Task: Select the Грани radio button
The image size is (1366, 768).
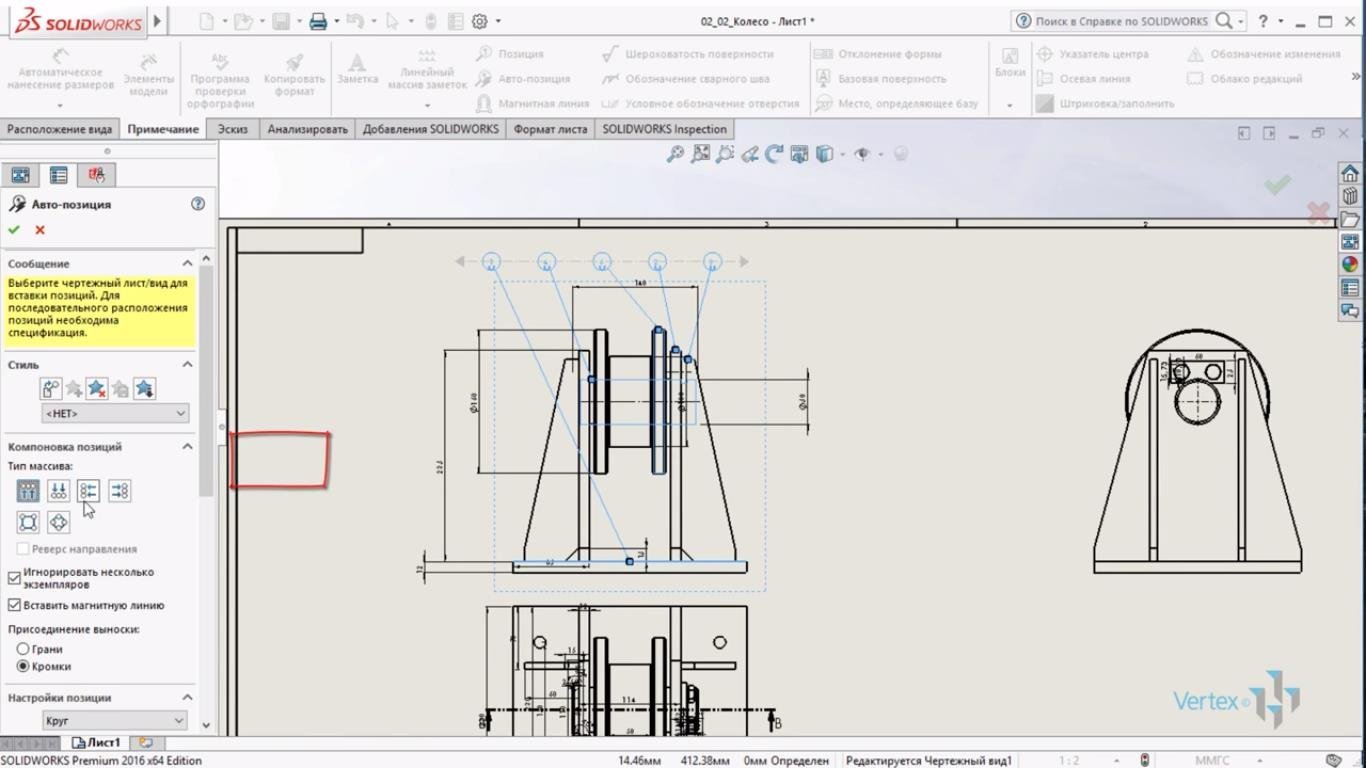Action: click(x=23, y=649)
